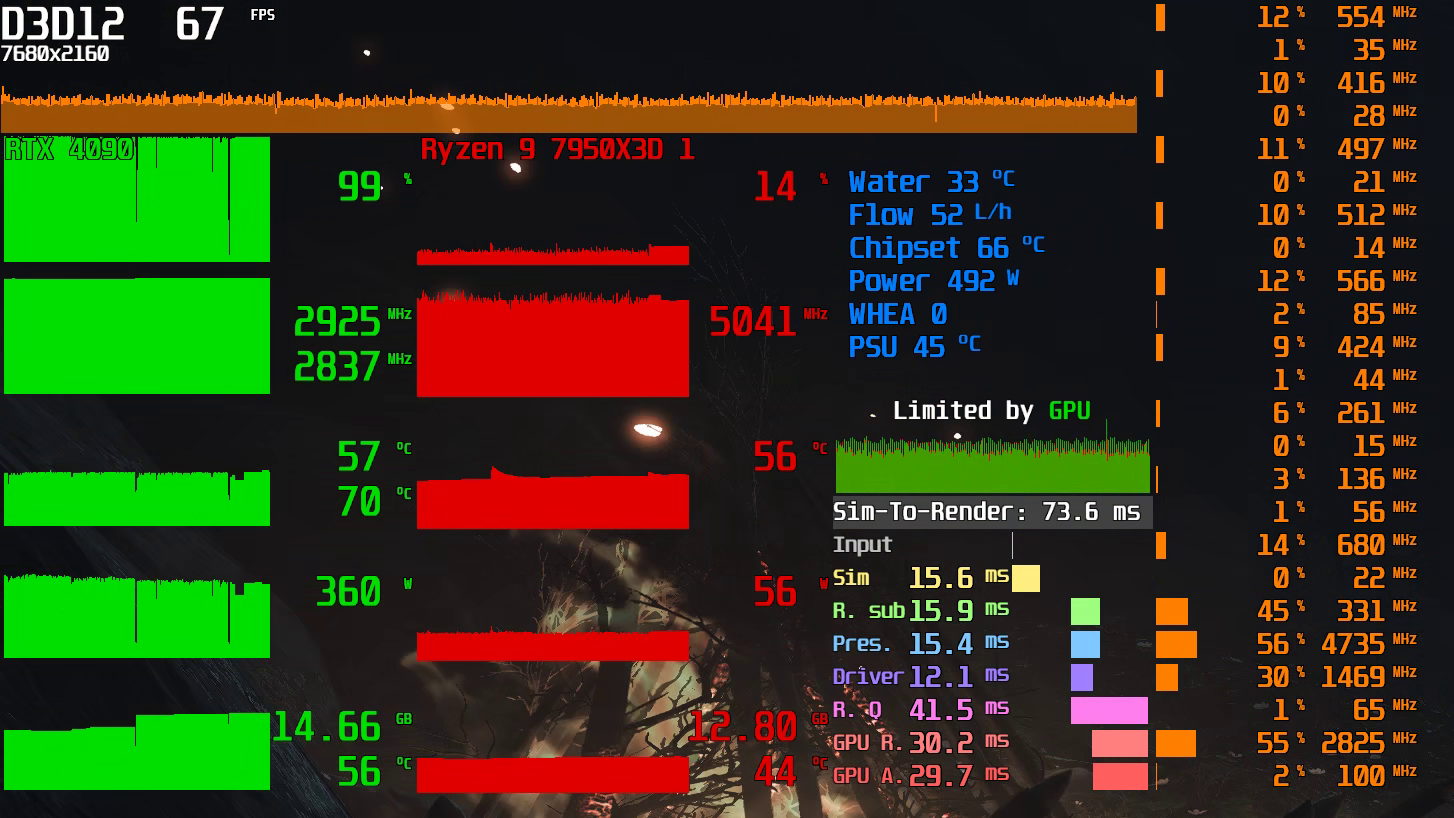Image resolution: width=1454 pixels, height=818 pixels.
Task: Click the green R. sub latency bar
Action: (x=1085, y=611)
